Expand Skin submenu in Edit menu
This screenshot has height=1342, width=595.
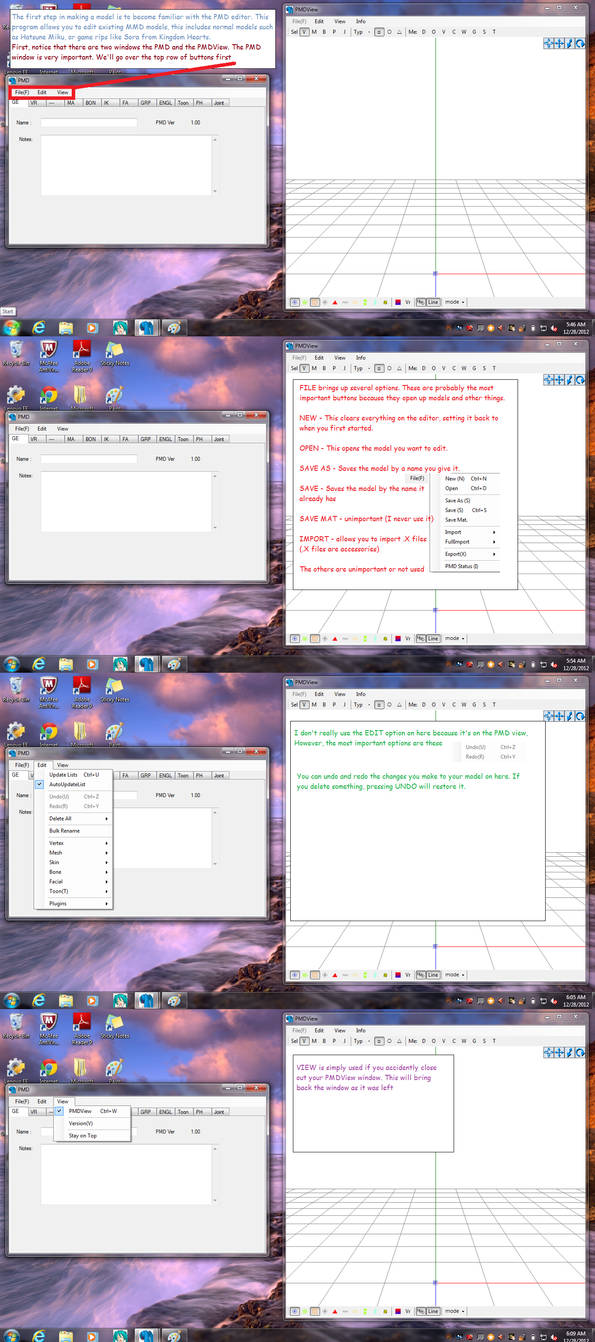74,862
